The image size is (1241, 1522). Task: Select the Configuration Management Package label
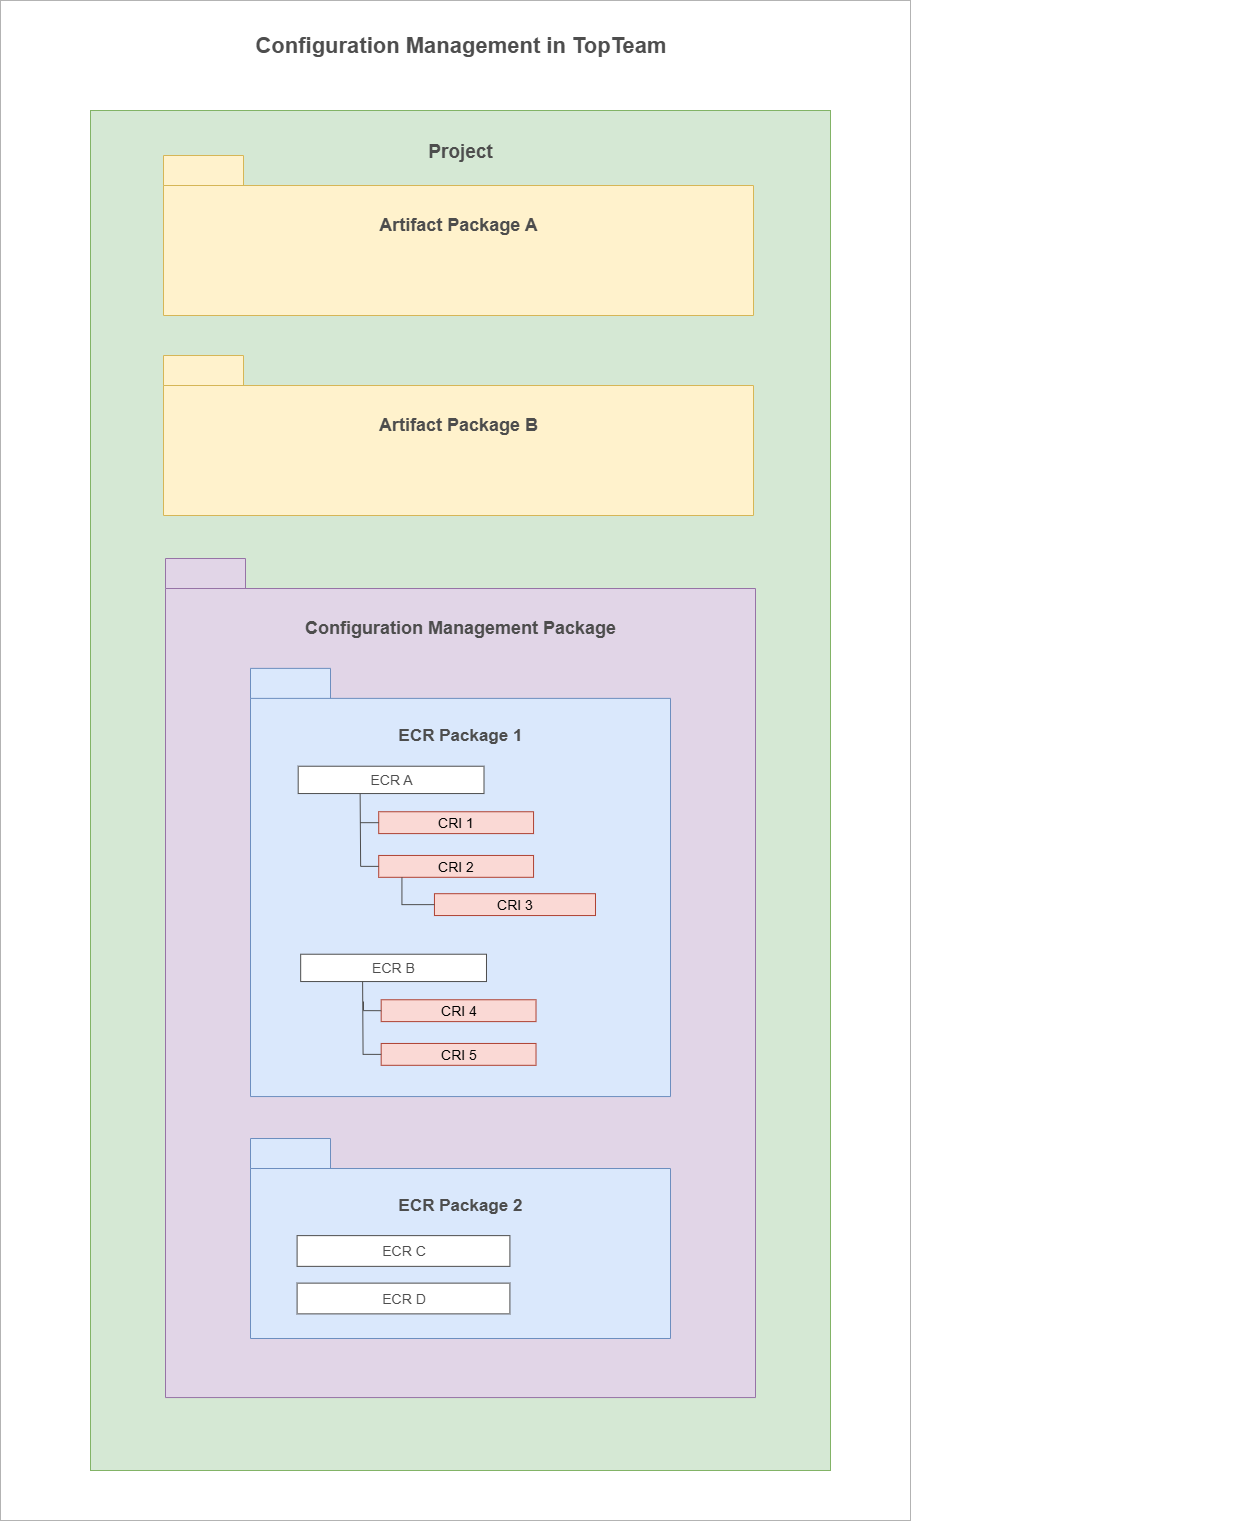pos(460,628)
